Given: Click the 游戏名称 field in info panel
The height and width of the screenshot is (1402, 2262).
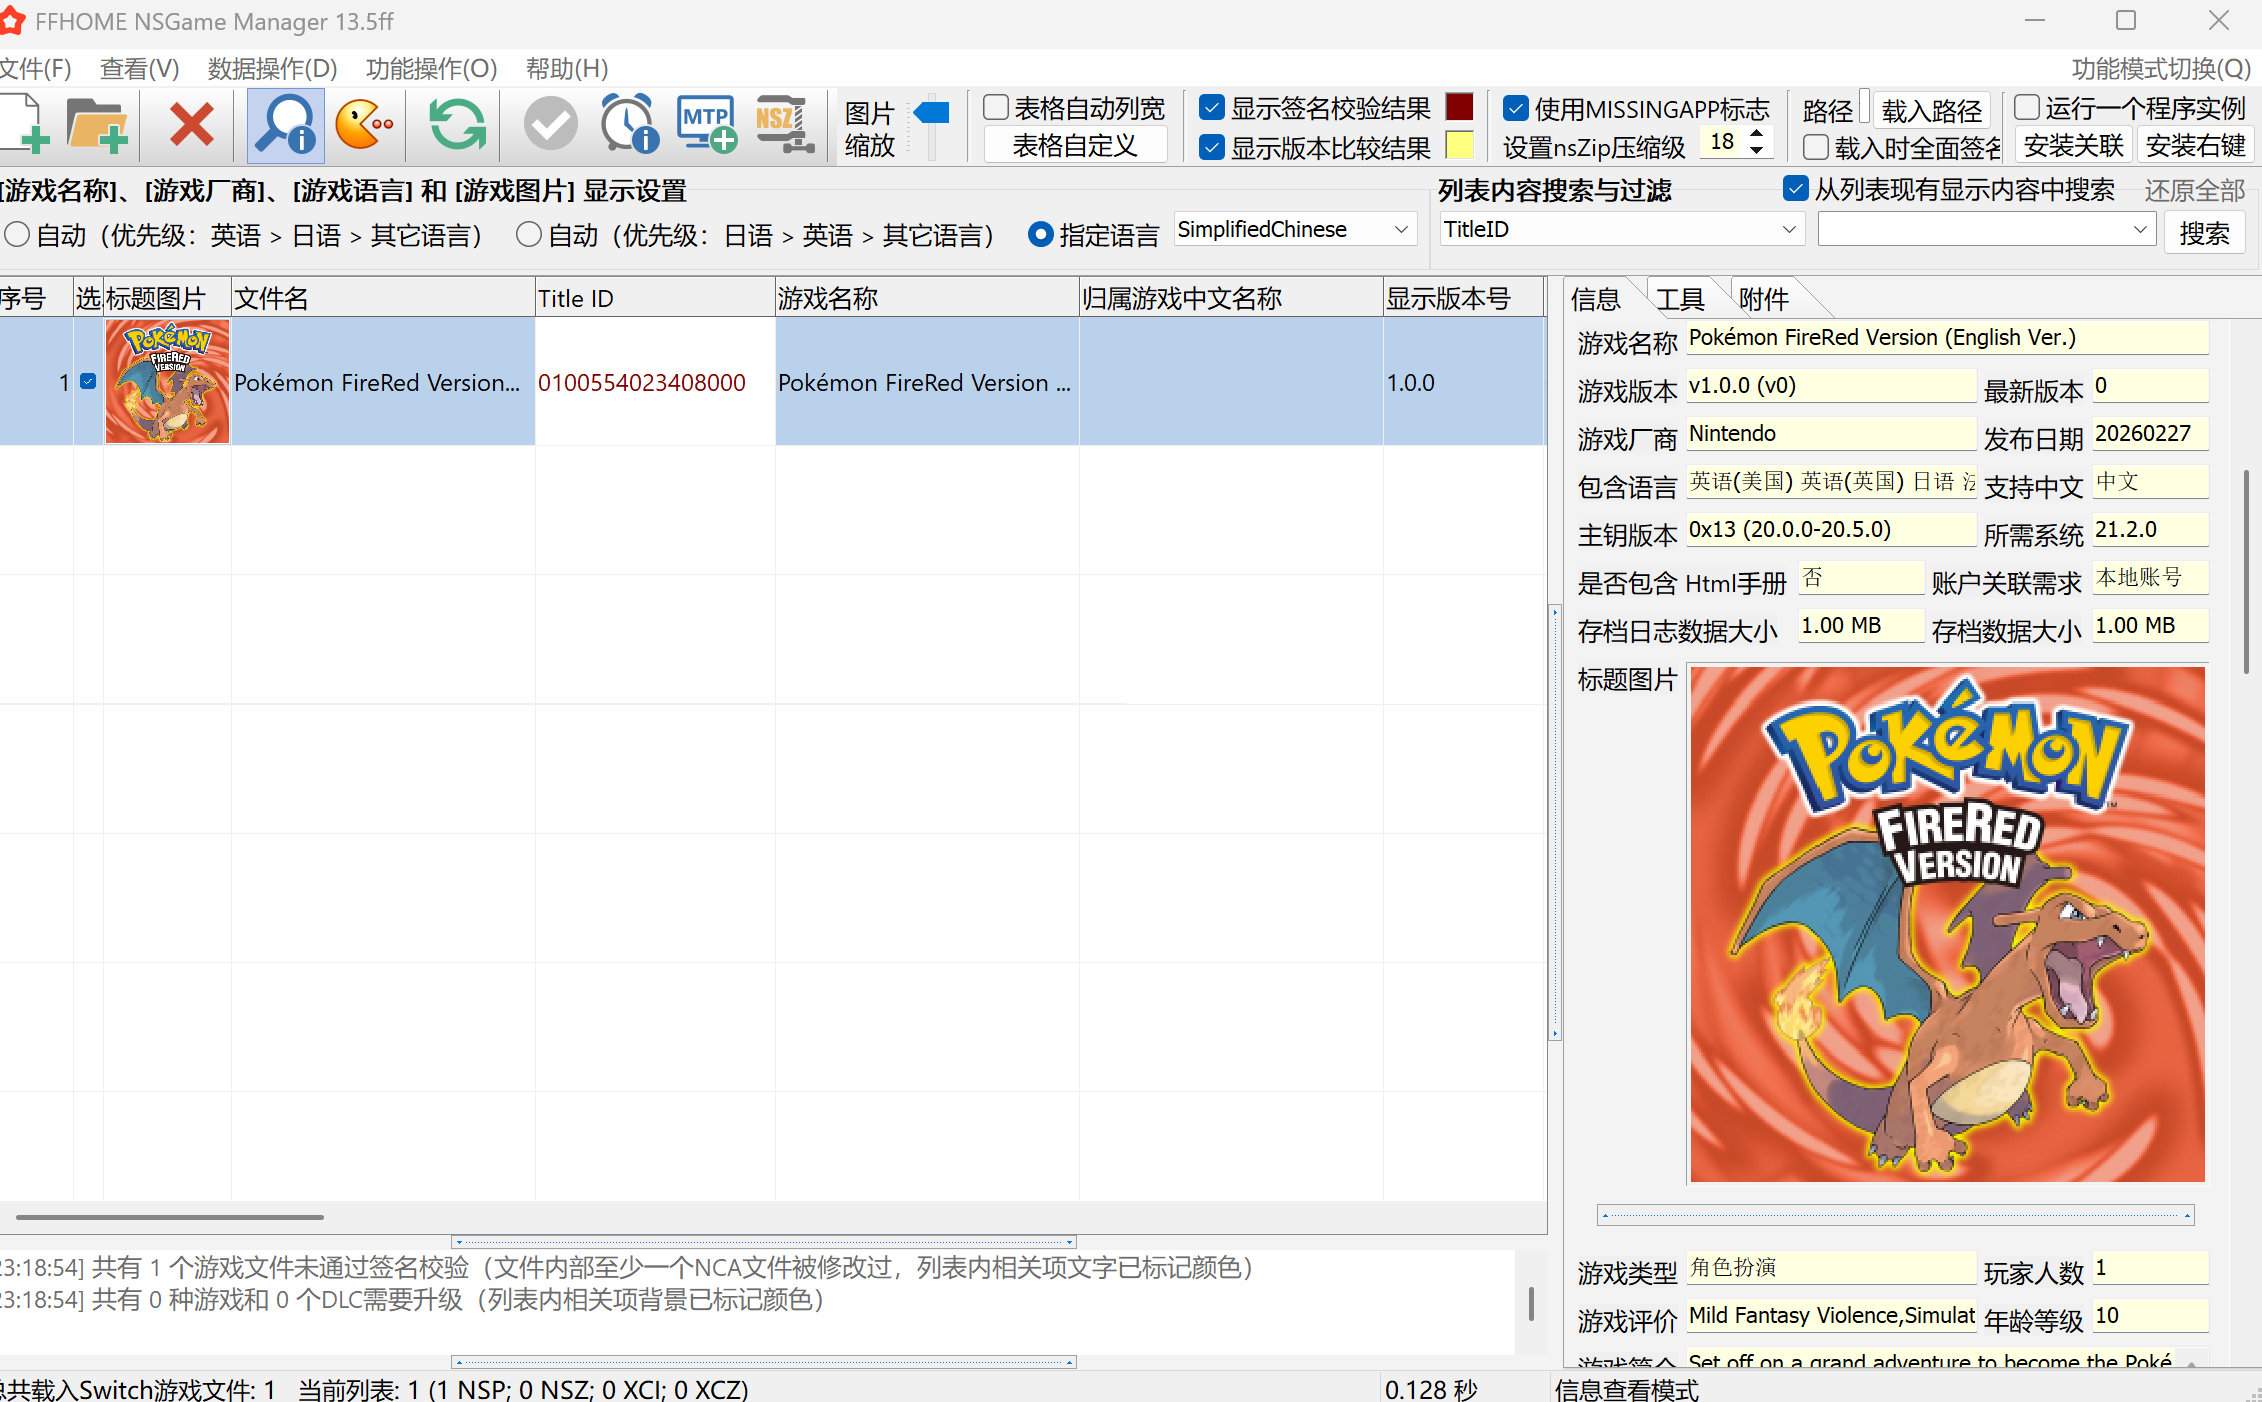Looking at the screenshot, I should [x=1948, y=338].
